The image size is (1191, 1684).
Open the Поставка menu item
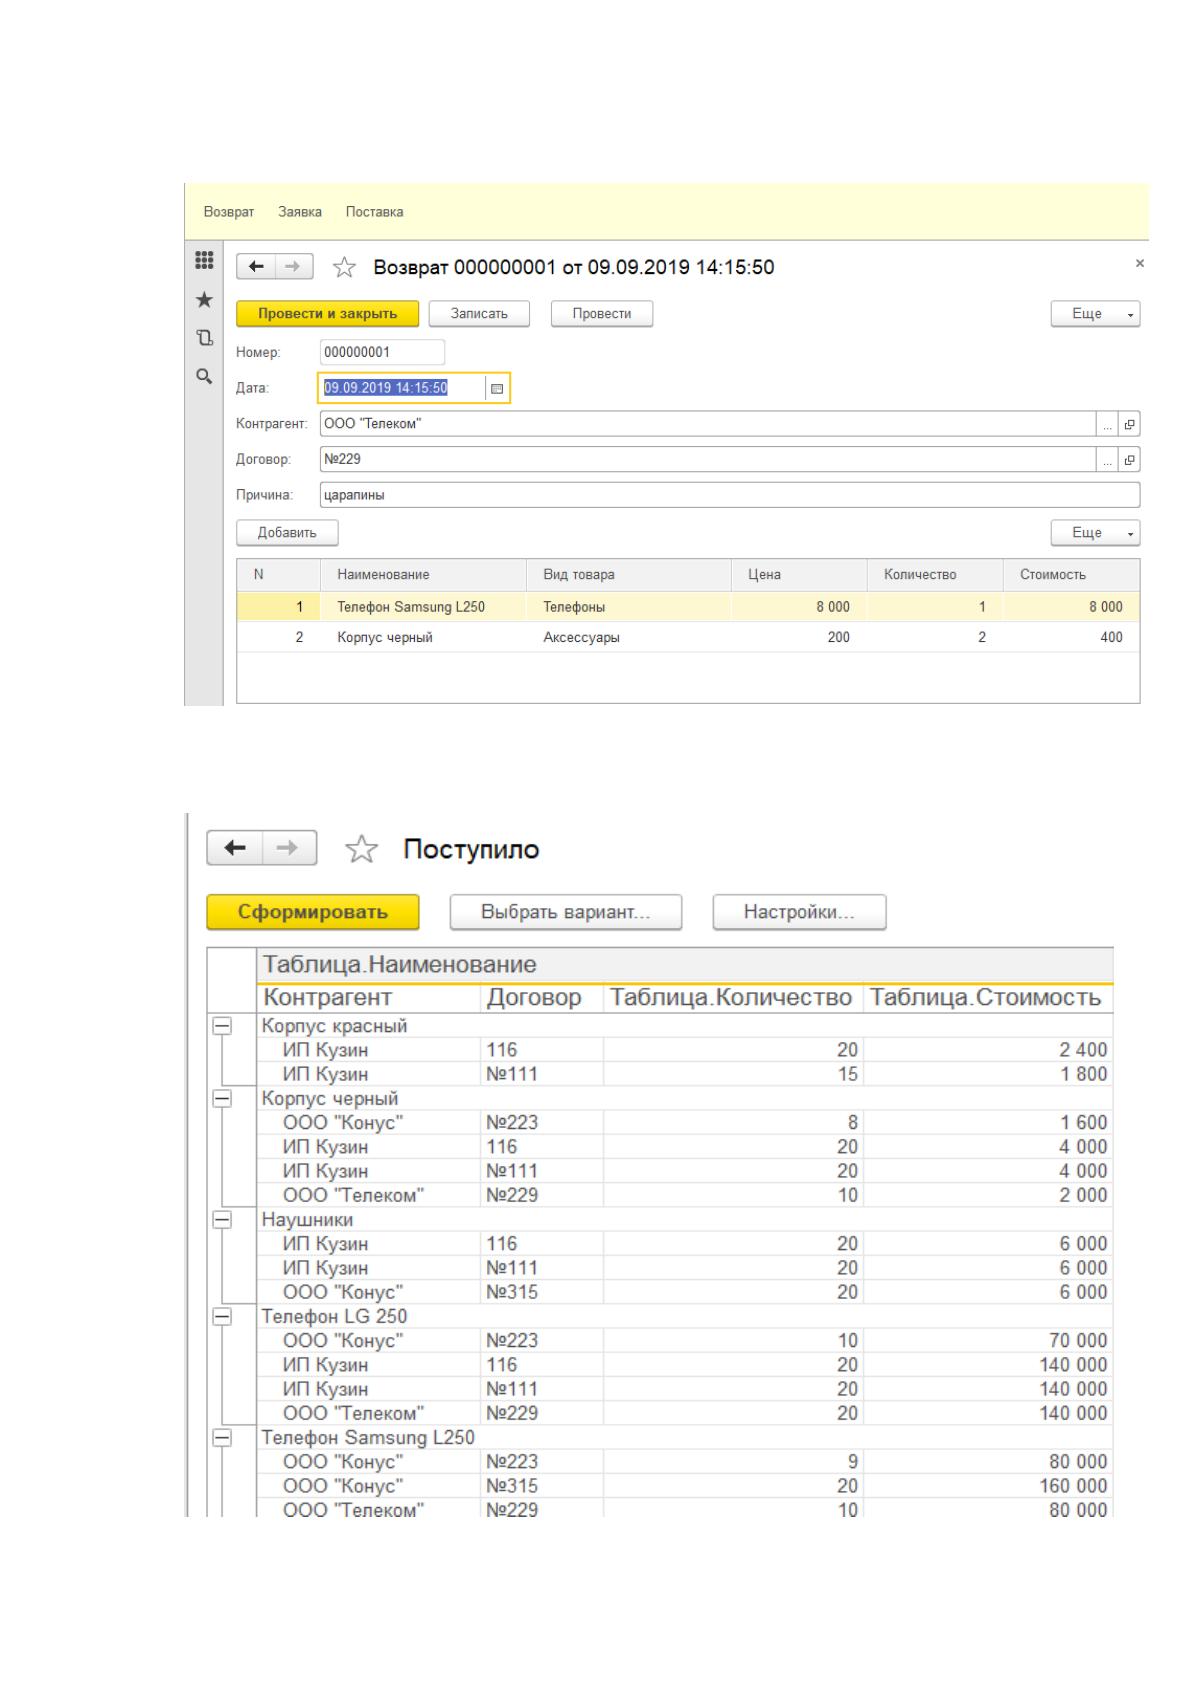click(374, 212)
